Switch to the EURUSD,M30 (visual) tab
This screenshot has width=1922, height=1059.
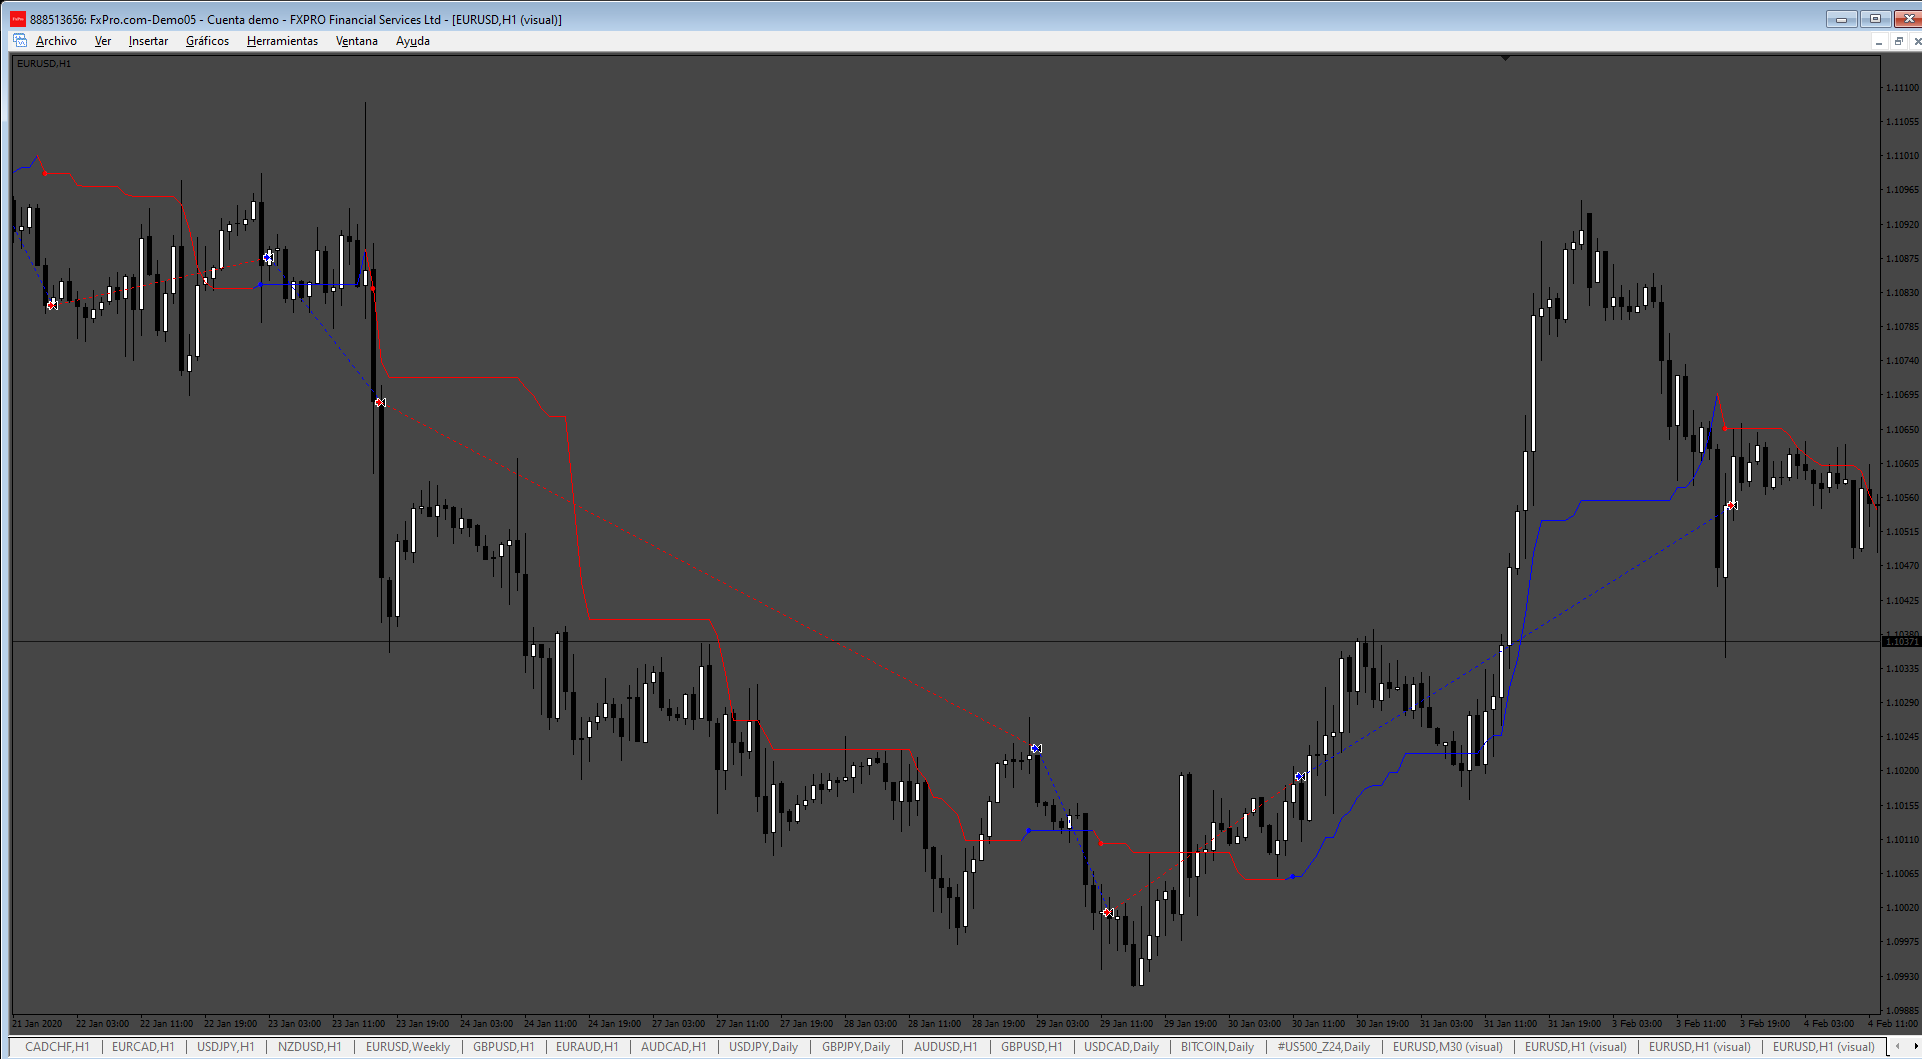(x=1448, y=1047)
